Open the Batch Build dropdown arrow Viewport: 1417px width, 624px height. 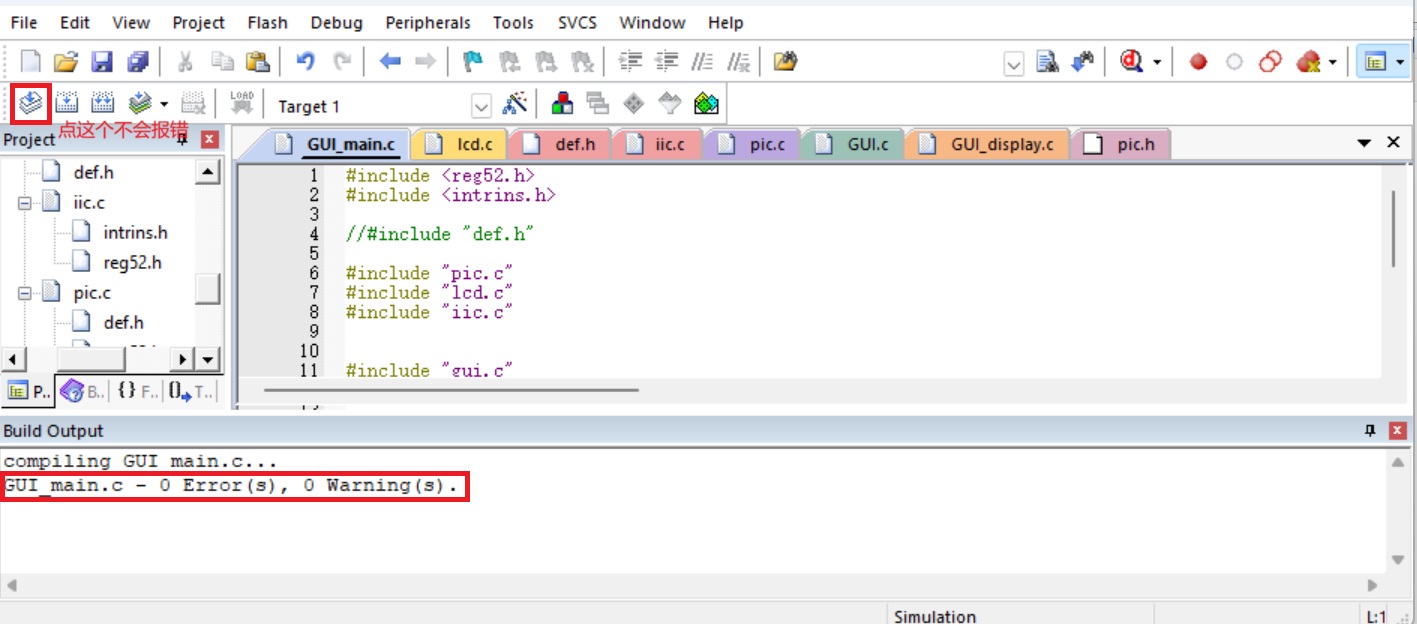pyautogui.click(x=164, y=103)
